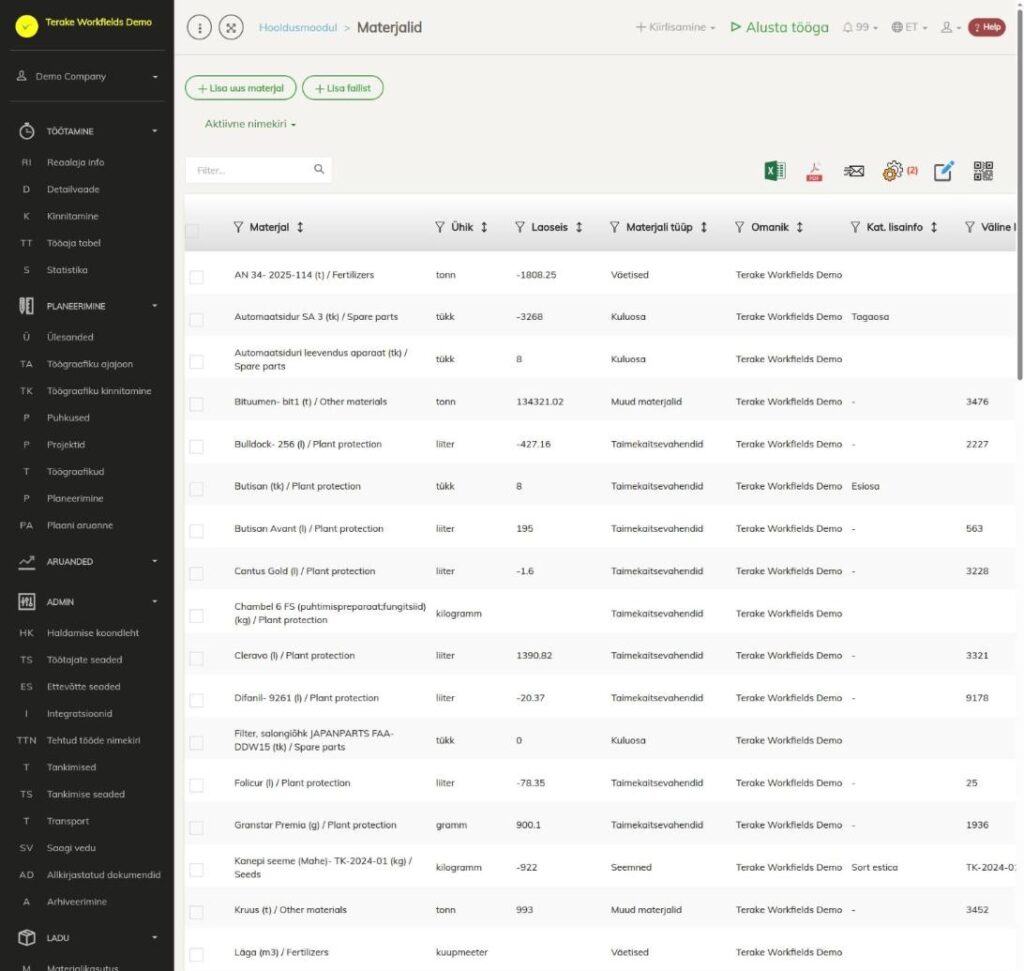Screen dimensions: 1024x971
Task: Open the user profile icon menu
Action: 950,27
